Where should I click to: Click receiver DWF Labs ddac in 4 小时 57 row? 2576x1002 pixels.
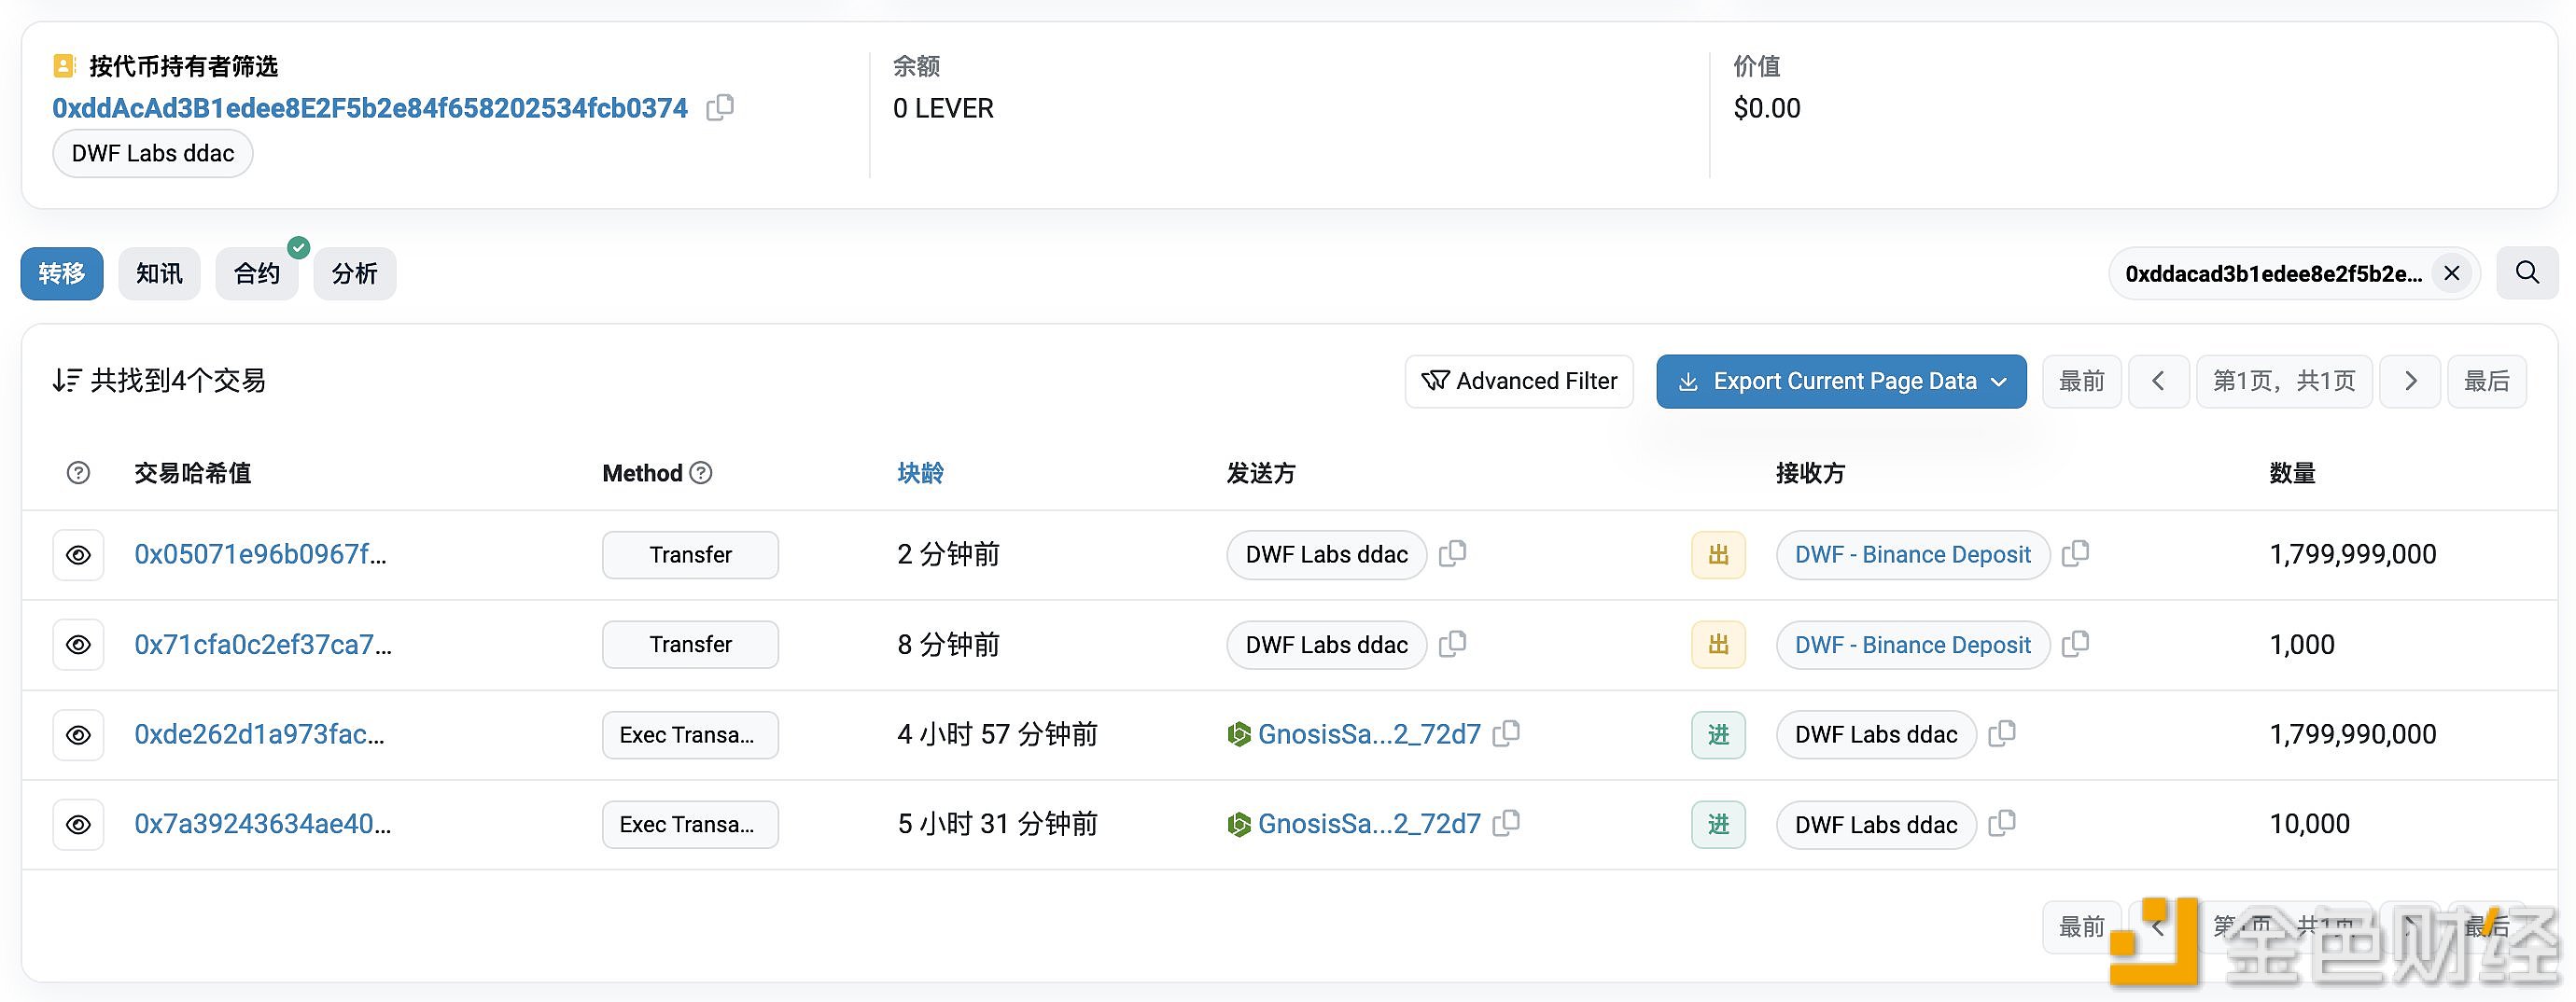tap(1876, 735)
